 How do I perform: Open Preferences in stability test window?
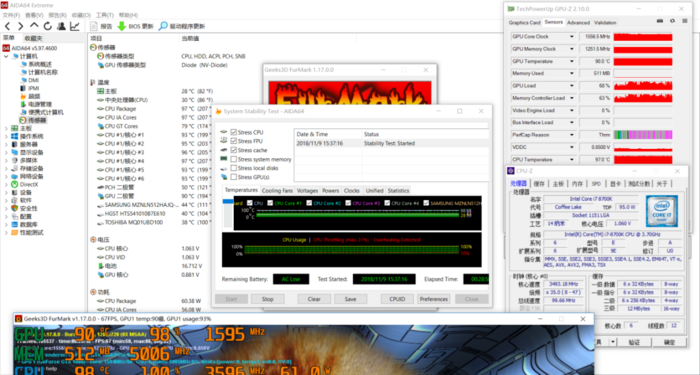point(433,299)
